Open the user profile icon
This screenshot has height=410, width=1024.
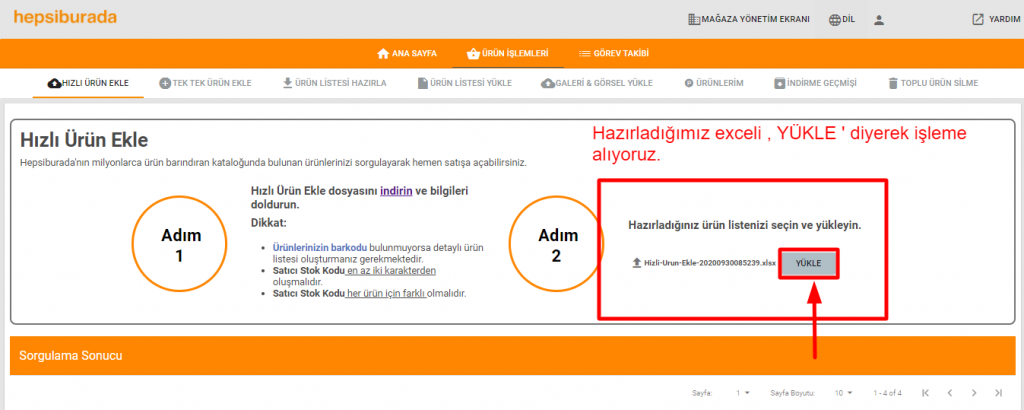point(879,19)
